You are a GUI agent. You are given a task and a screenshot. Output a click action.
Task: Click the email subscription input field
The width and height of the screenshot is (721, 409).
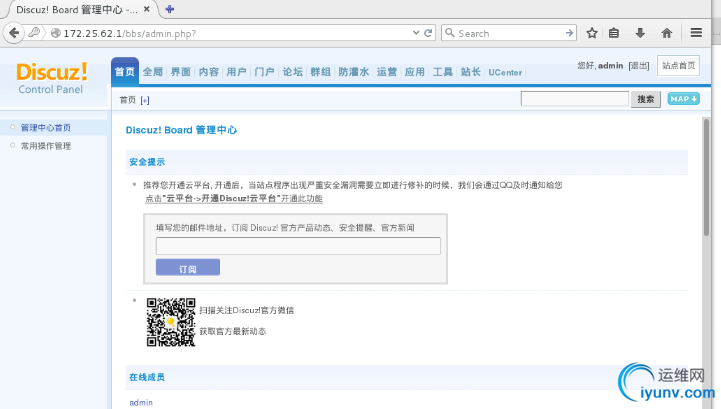pos(298,246)
